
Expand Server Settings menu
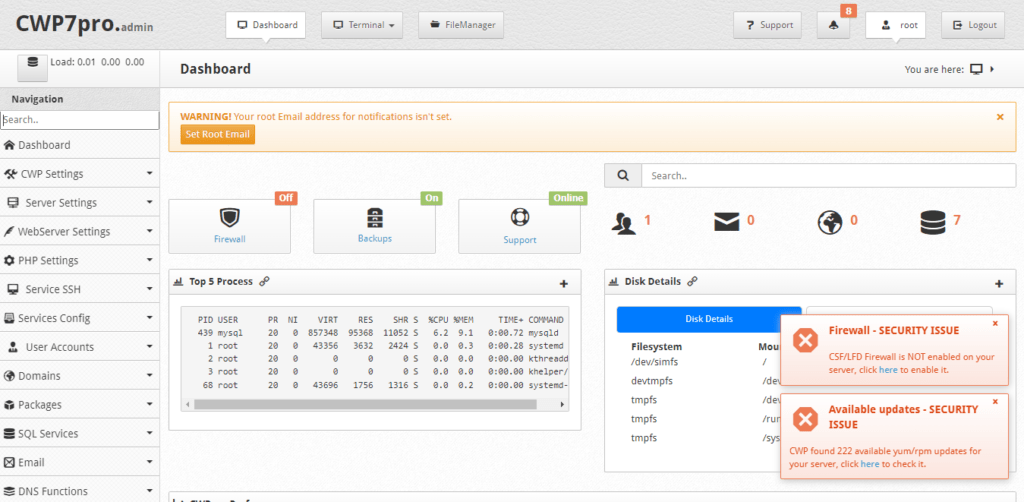pos(80,202)
